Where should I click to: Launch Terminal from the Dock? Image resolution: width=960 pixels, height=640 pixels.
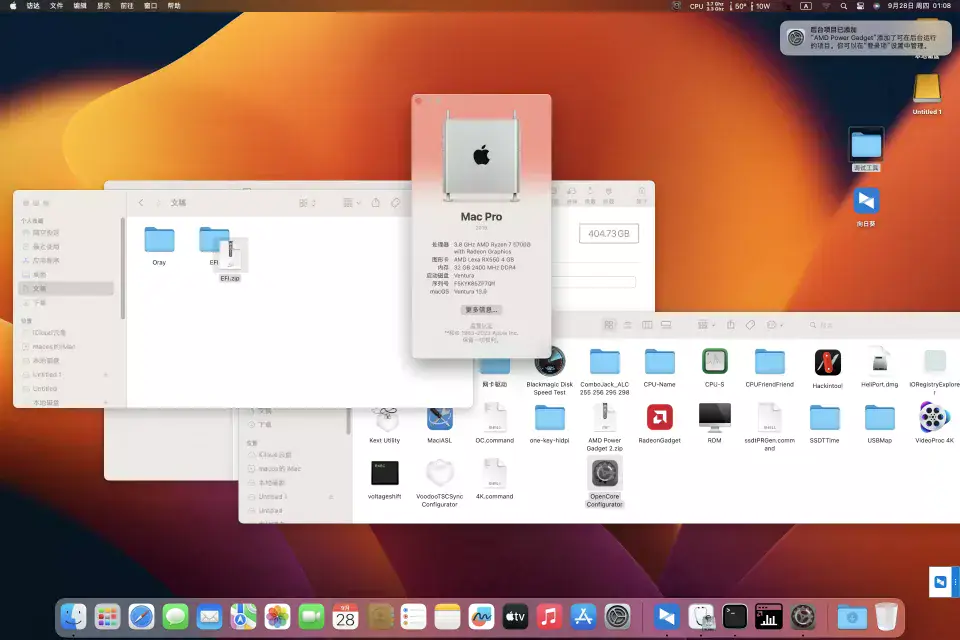[x=734, y=617]
